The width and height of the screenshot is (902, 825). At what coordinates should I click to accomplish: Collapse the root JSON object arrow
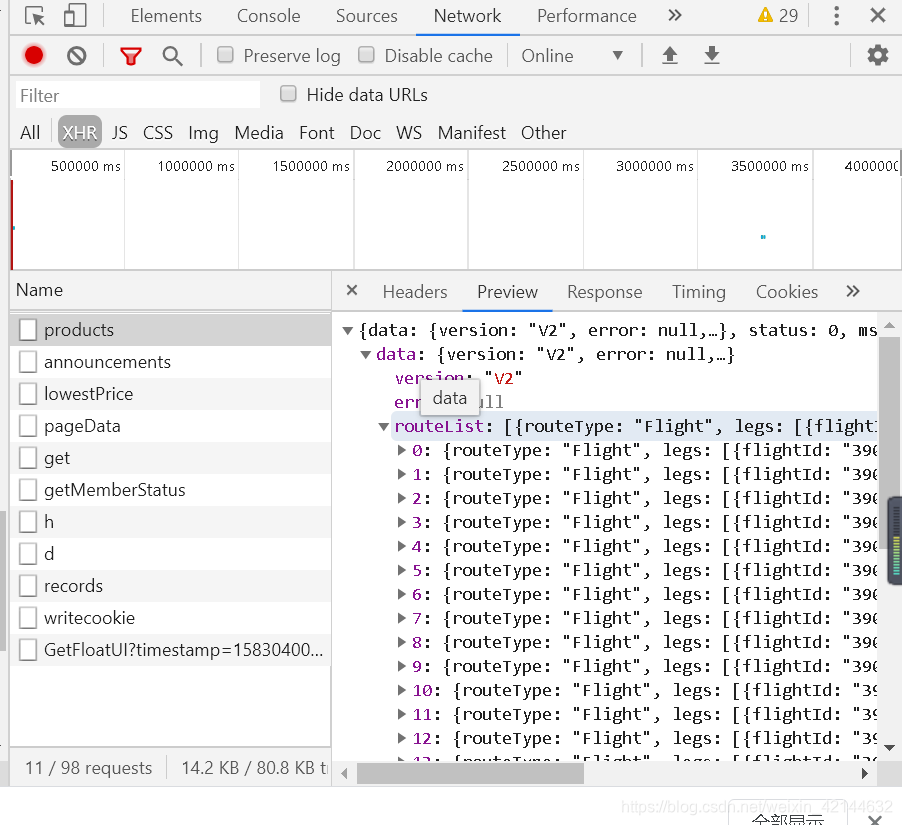(347, 331)
